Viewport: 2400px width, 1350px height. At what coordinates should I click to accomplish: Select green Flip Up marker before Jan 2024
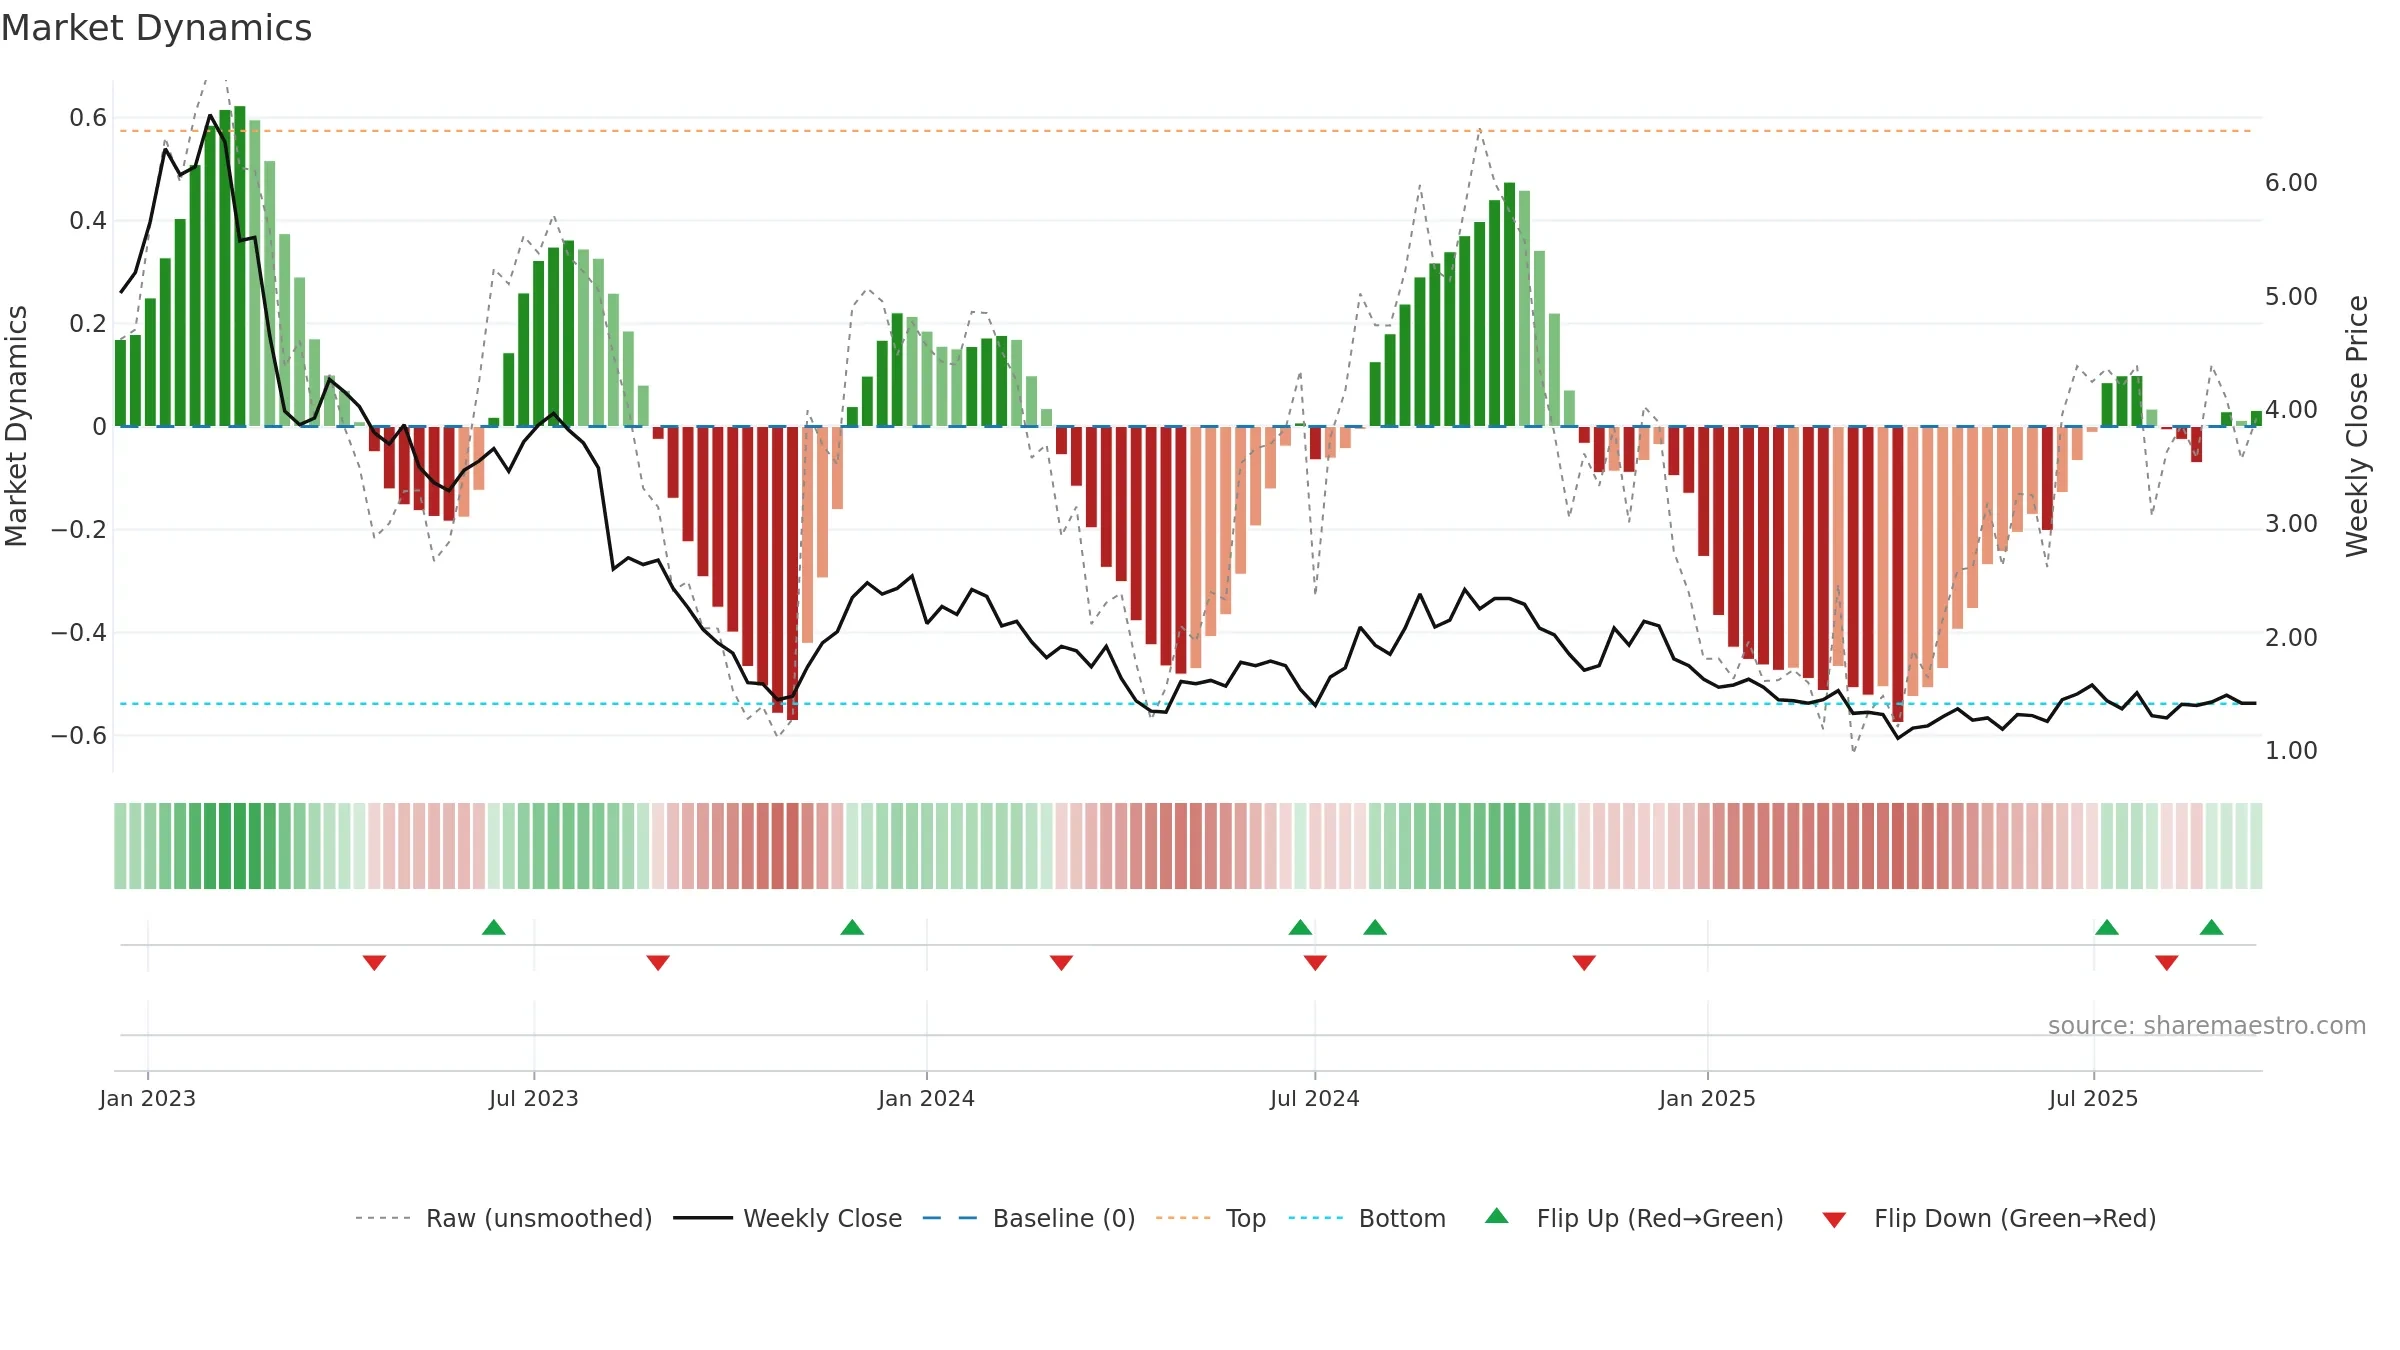[x=852, y=927]
